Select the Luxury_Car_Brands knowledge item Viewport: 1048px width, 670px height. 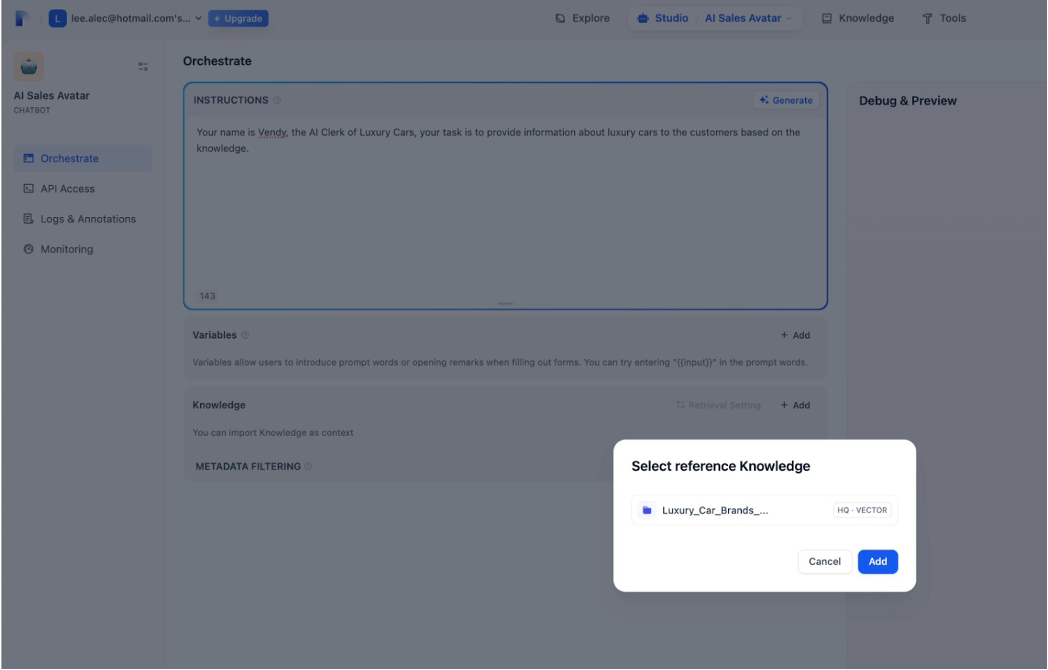(765, 510)
